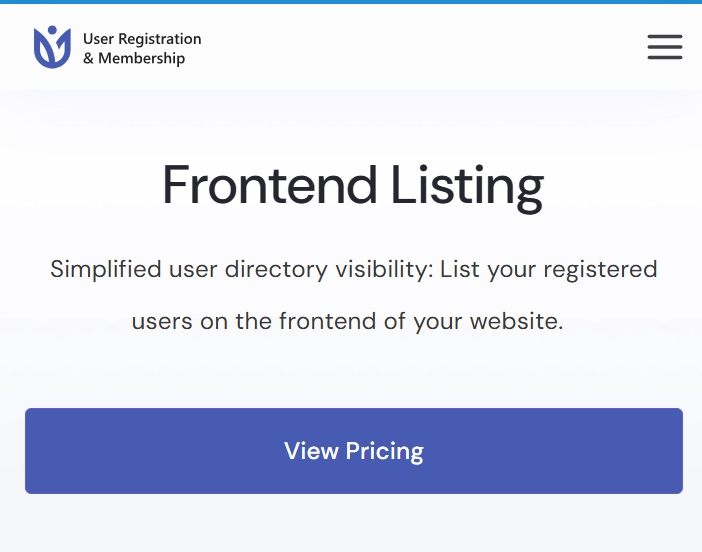
Task: Click the "Simplified user directory visibility" text line
Action: click(353, 270)
